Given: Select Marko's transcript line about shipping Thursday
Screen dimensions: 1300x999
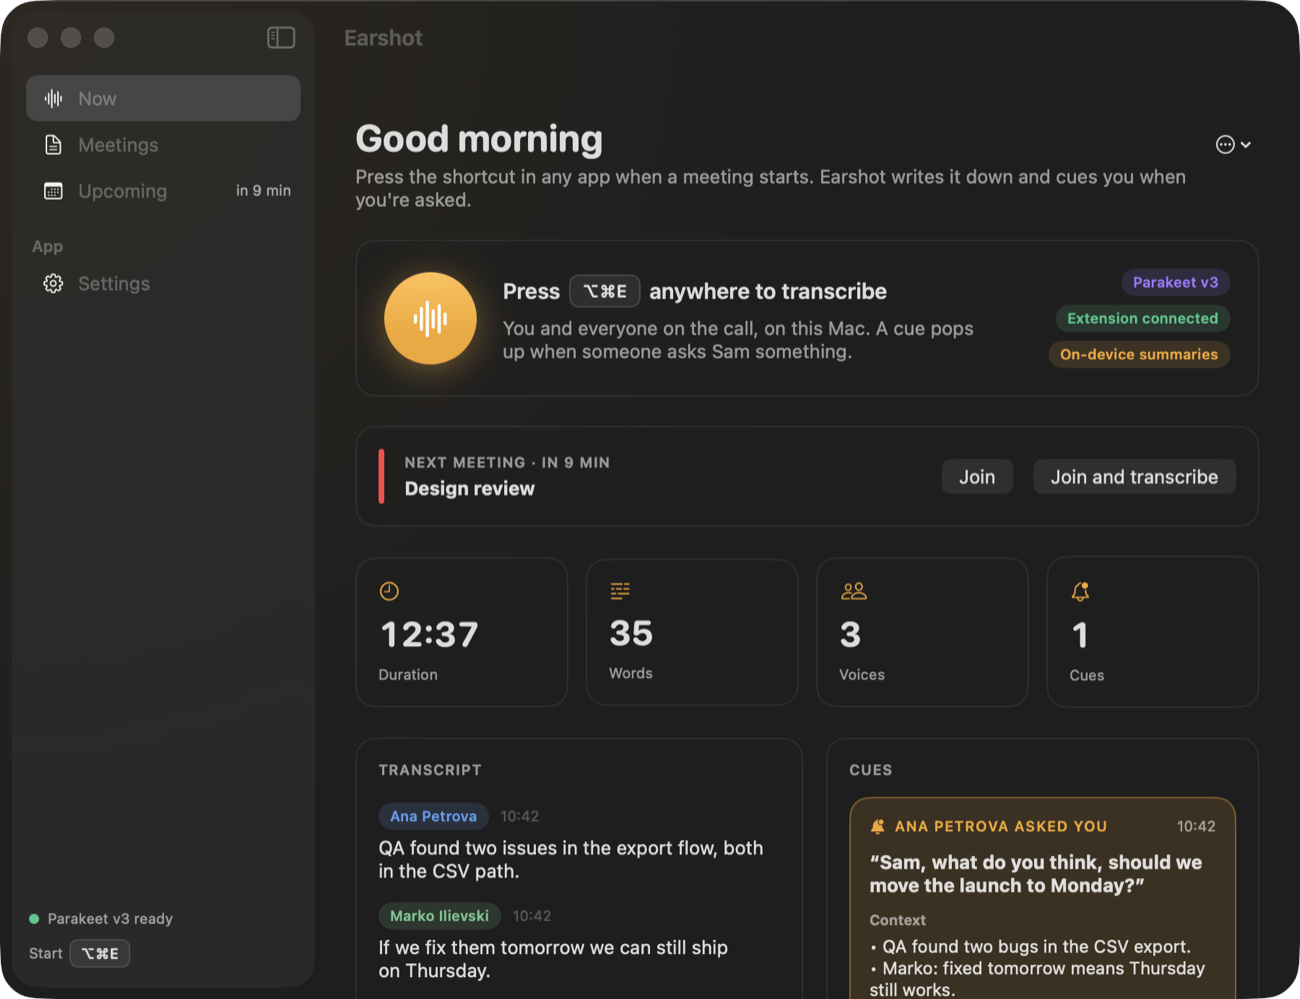Looking at the screenshot, I should click(x=553, y=959).
